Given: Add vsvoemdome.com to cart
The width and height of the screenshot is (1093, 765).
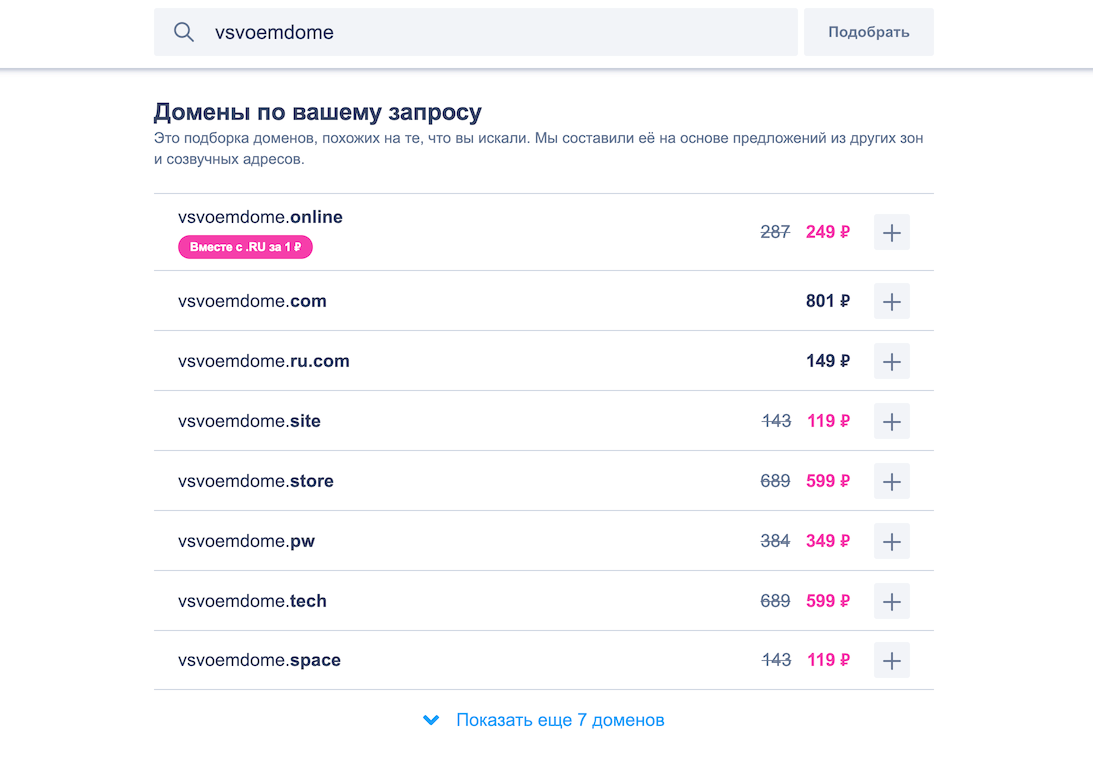Looking at the screenshot, I should [891, 301].
